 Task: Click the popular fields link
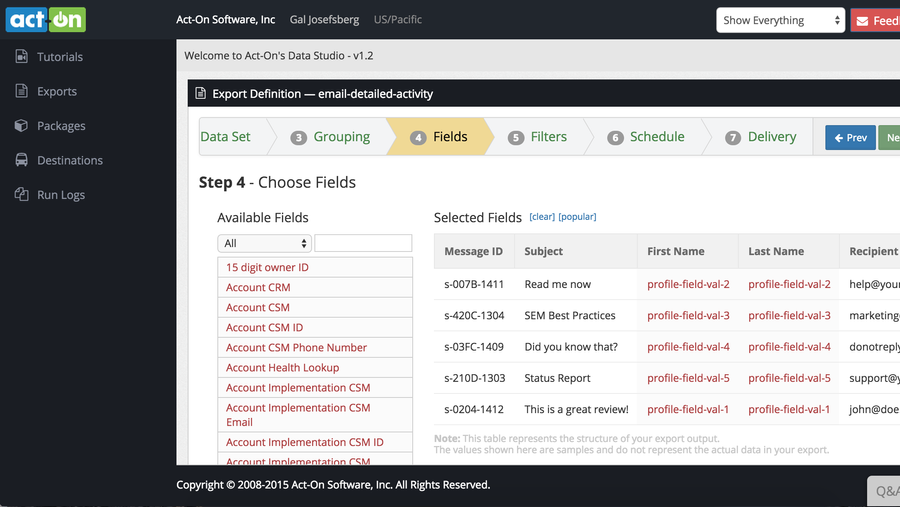[577, 217]
